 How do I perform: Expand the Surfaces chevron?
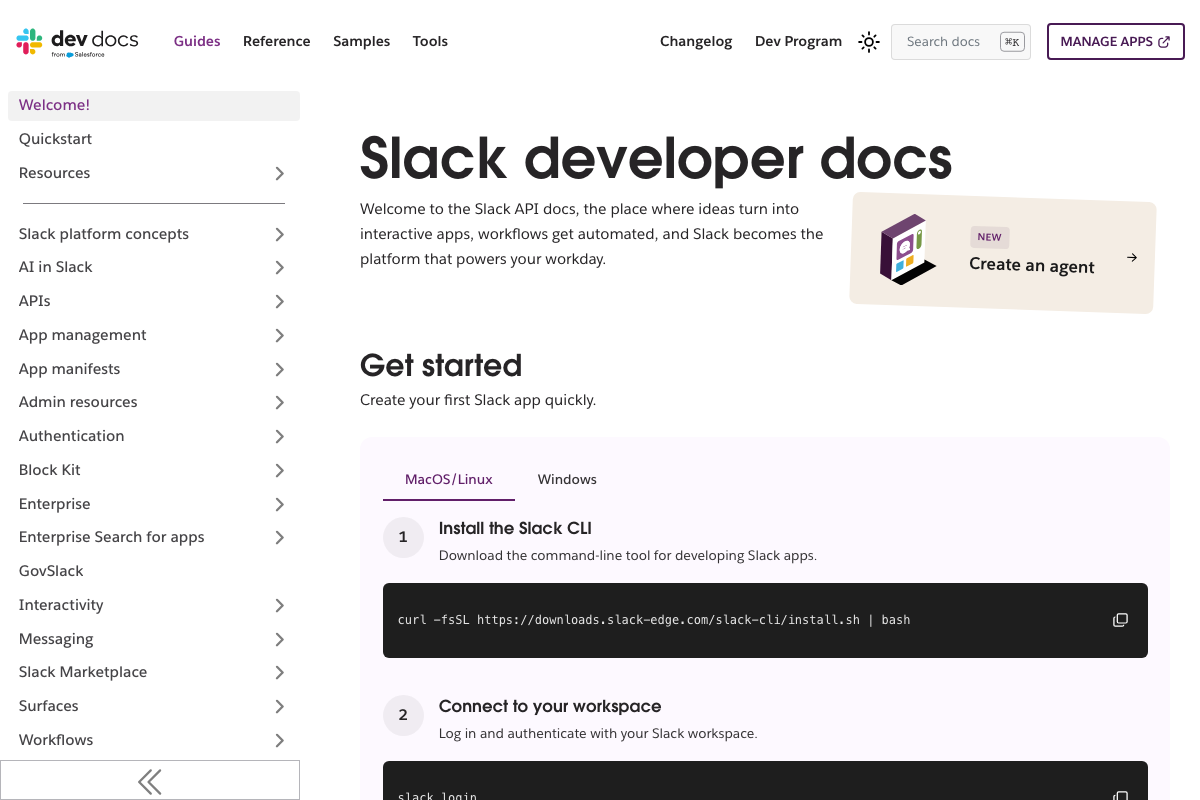tap(280, 706)
